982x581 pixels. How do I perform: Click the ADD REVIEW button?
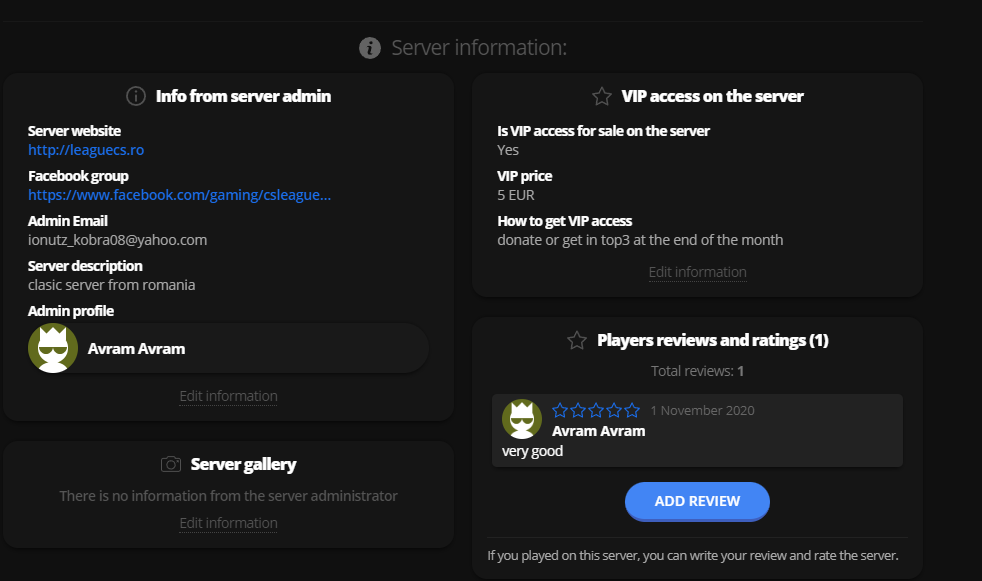(x=697, y=501)
